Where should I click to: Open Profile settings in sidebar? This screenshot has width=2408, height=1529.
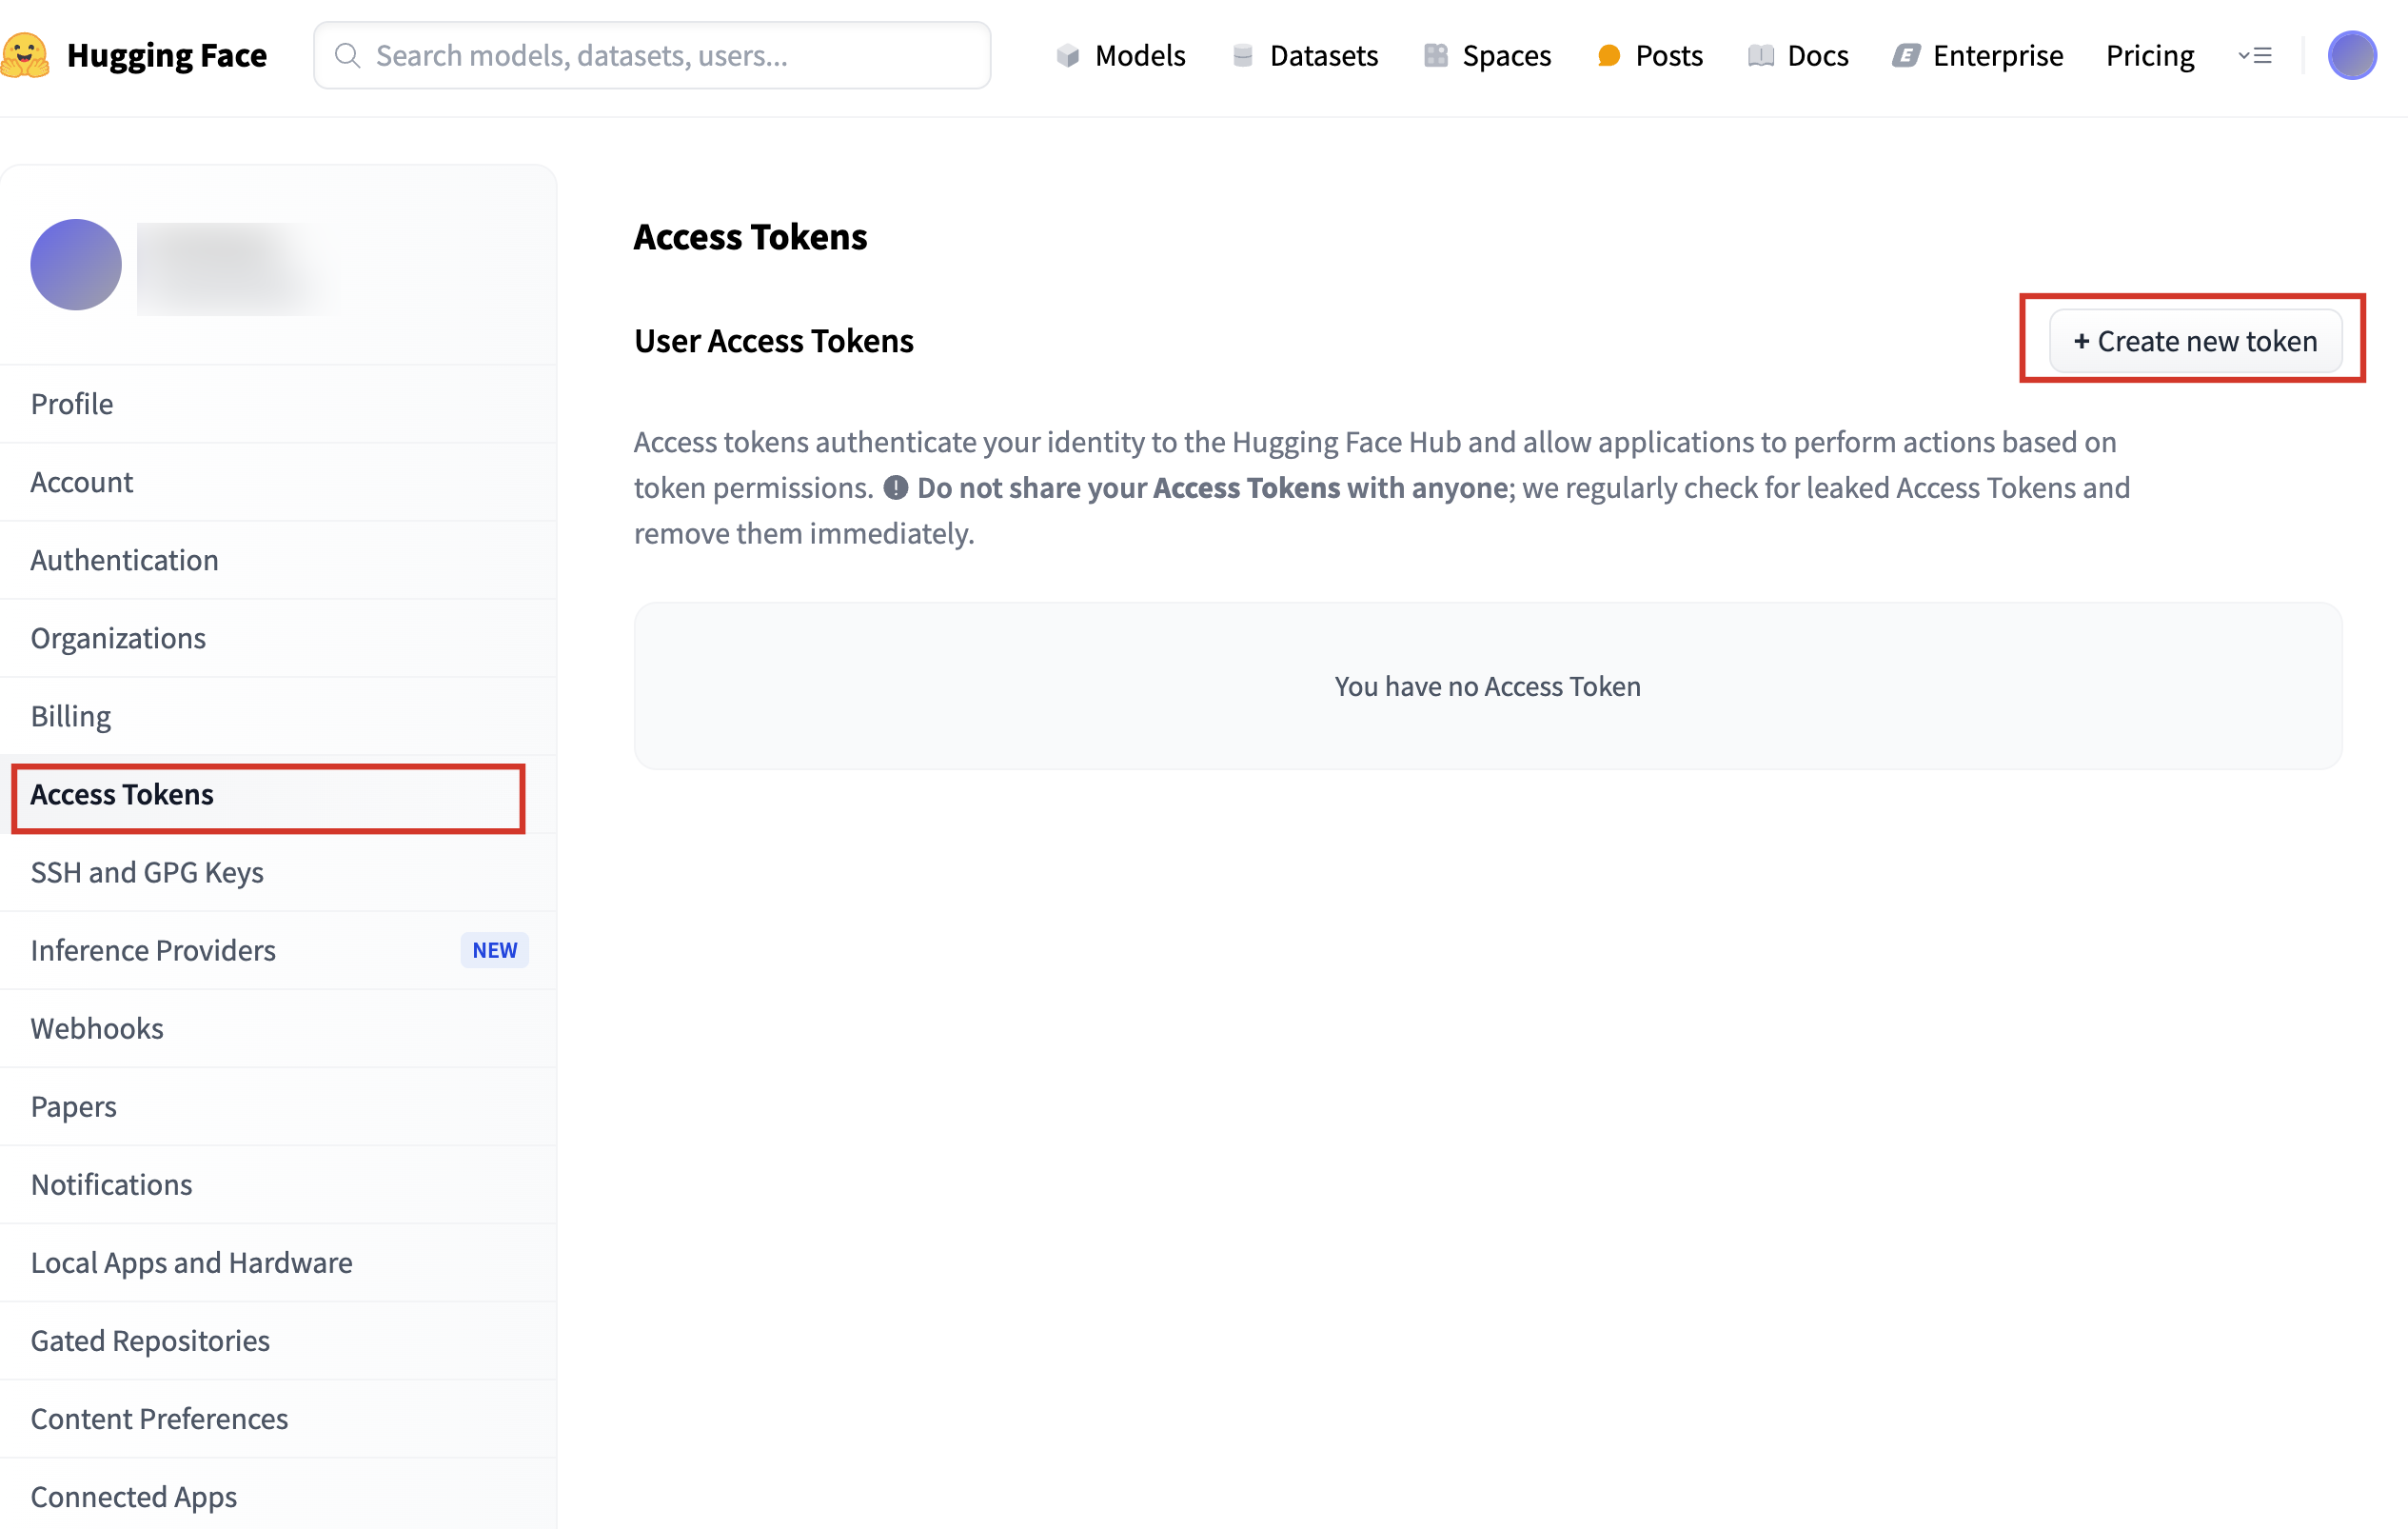[x=278, y=404]
